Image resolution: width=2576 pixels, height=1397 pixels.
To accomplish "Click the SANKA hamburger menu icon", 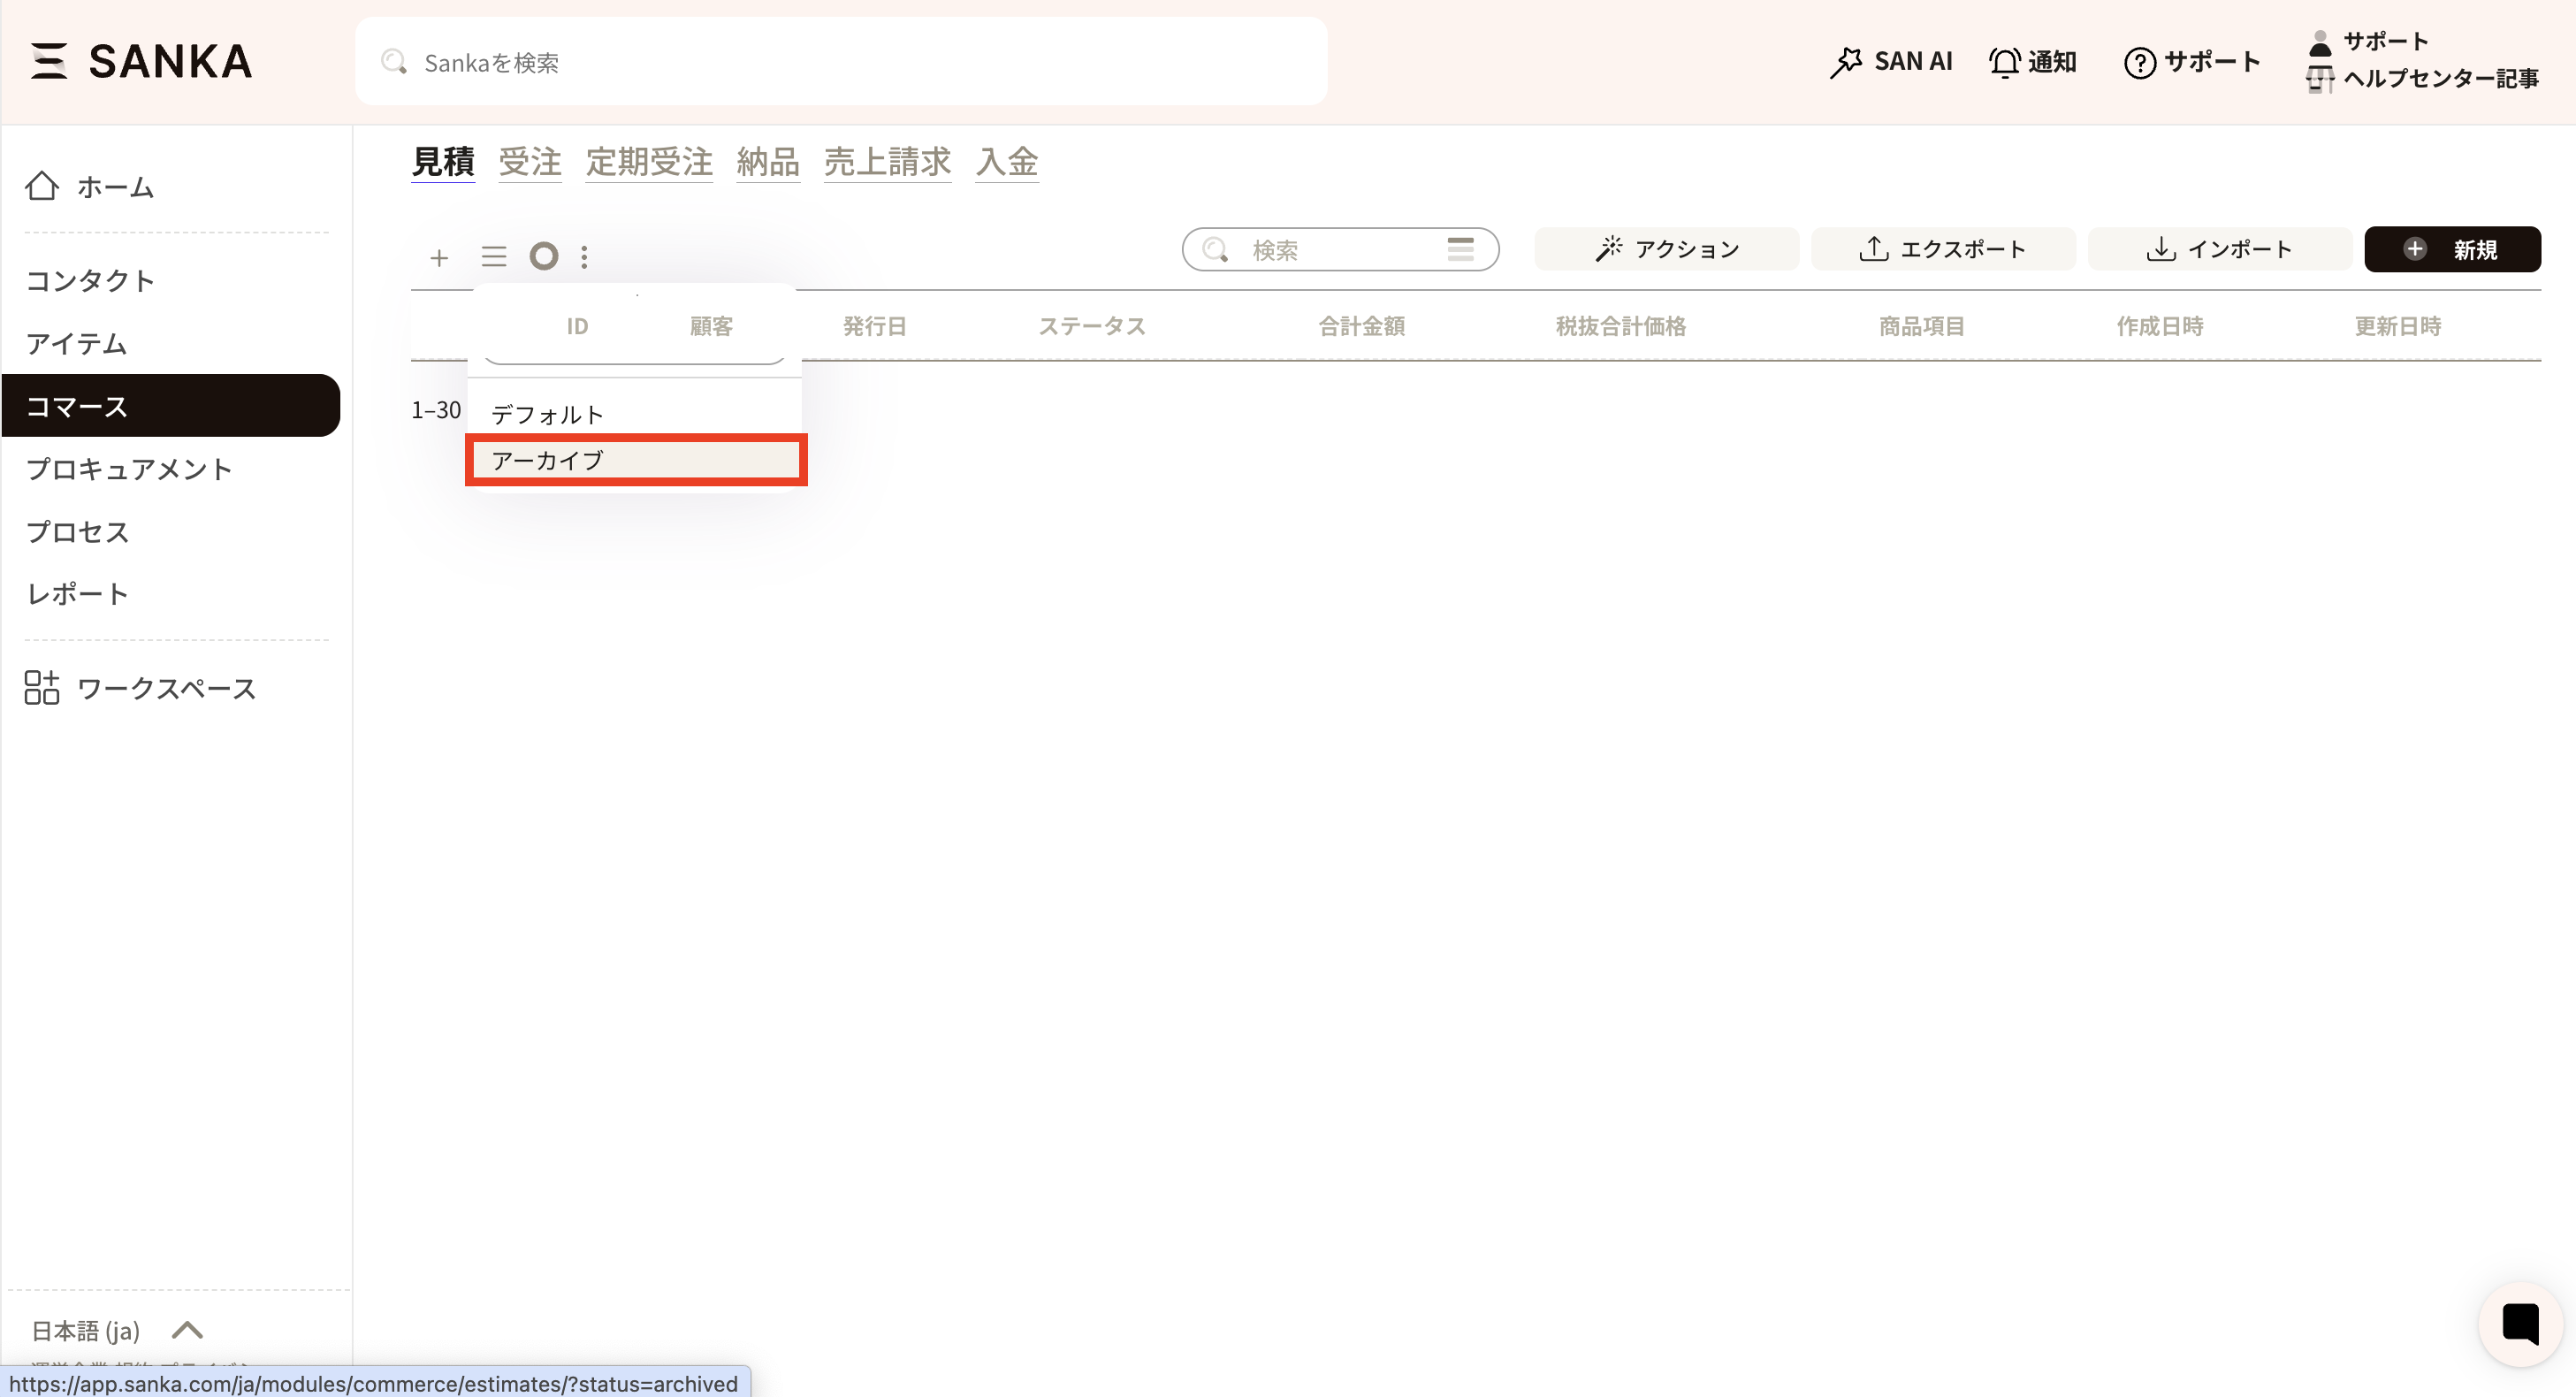I will 48,61.
